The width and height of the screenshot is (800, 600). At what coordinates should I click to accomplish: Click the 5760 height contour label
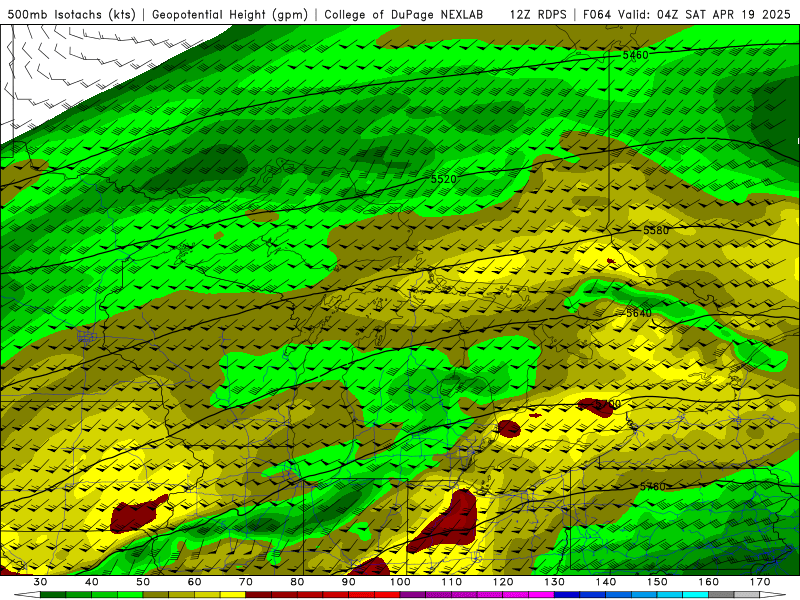pyautogui.click(x=653, y=486)
